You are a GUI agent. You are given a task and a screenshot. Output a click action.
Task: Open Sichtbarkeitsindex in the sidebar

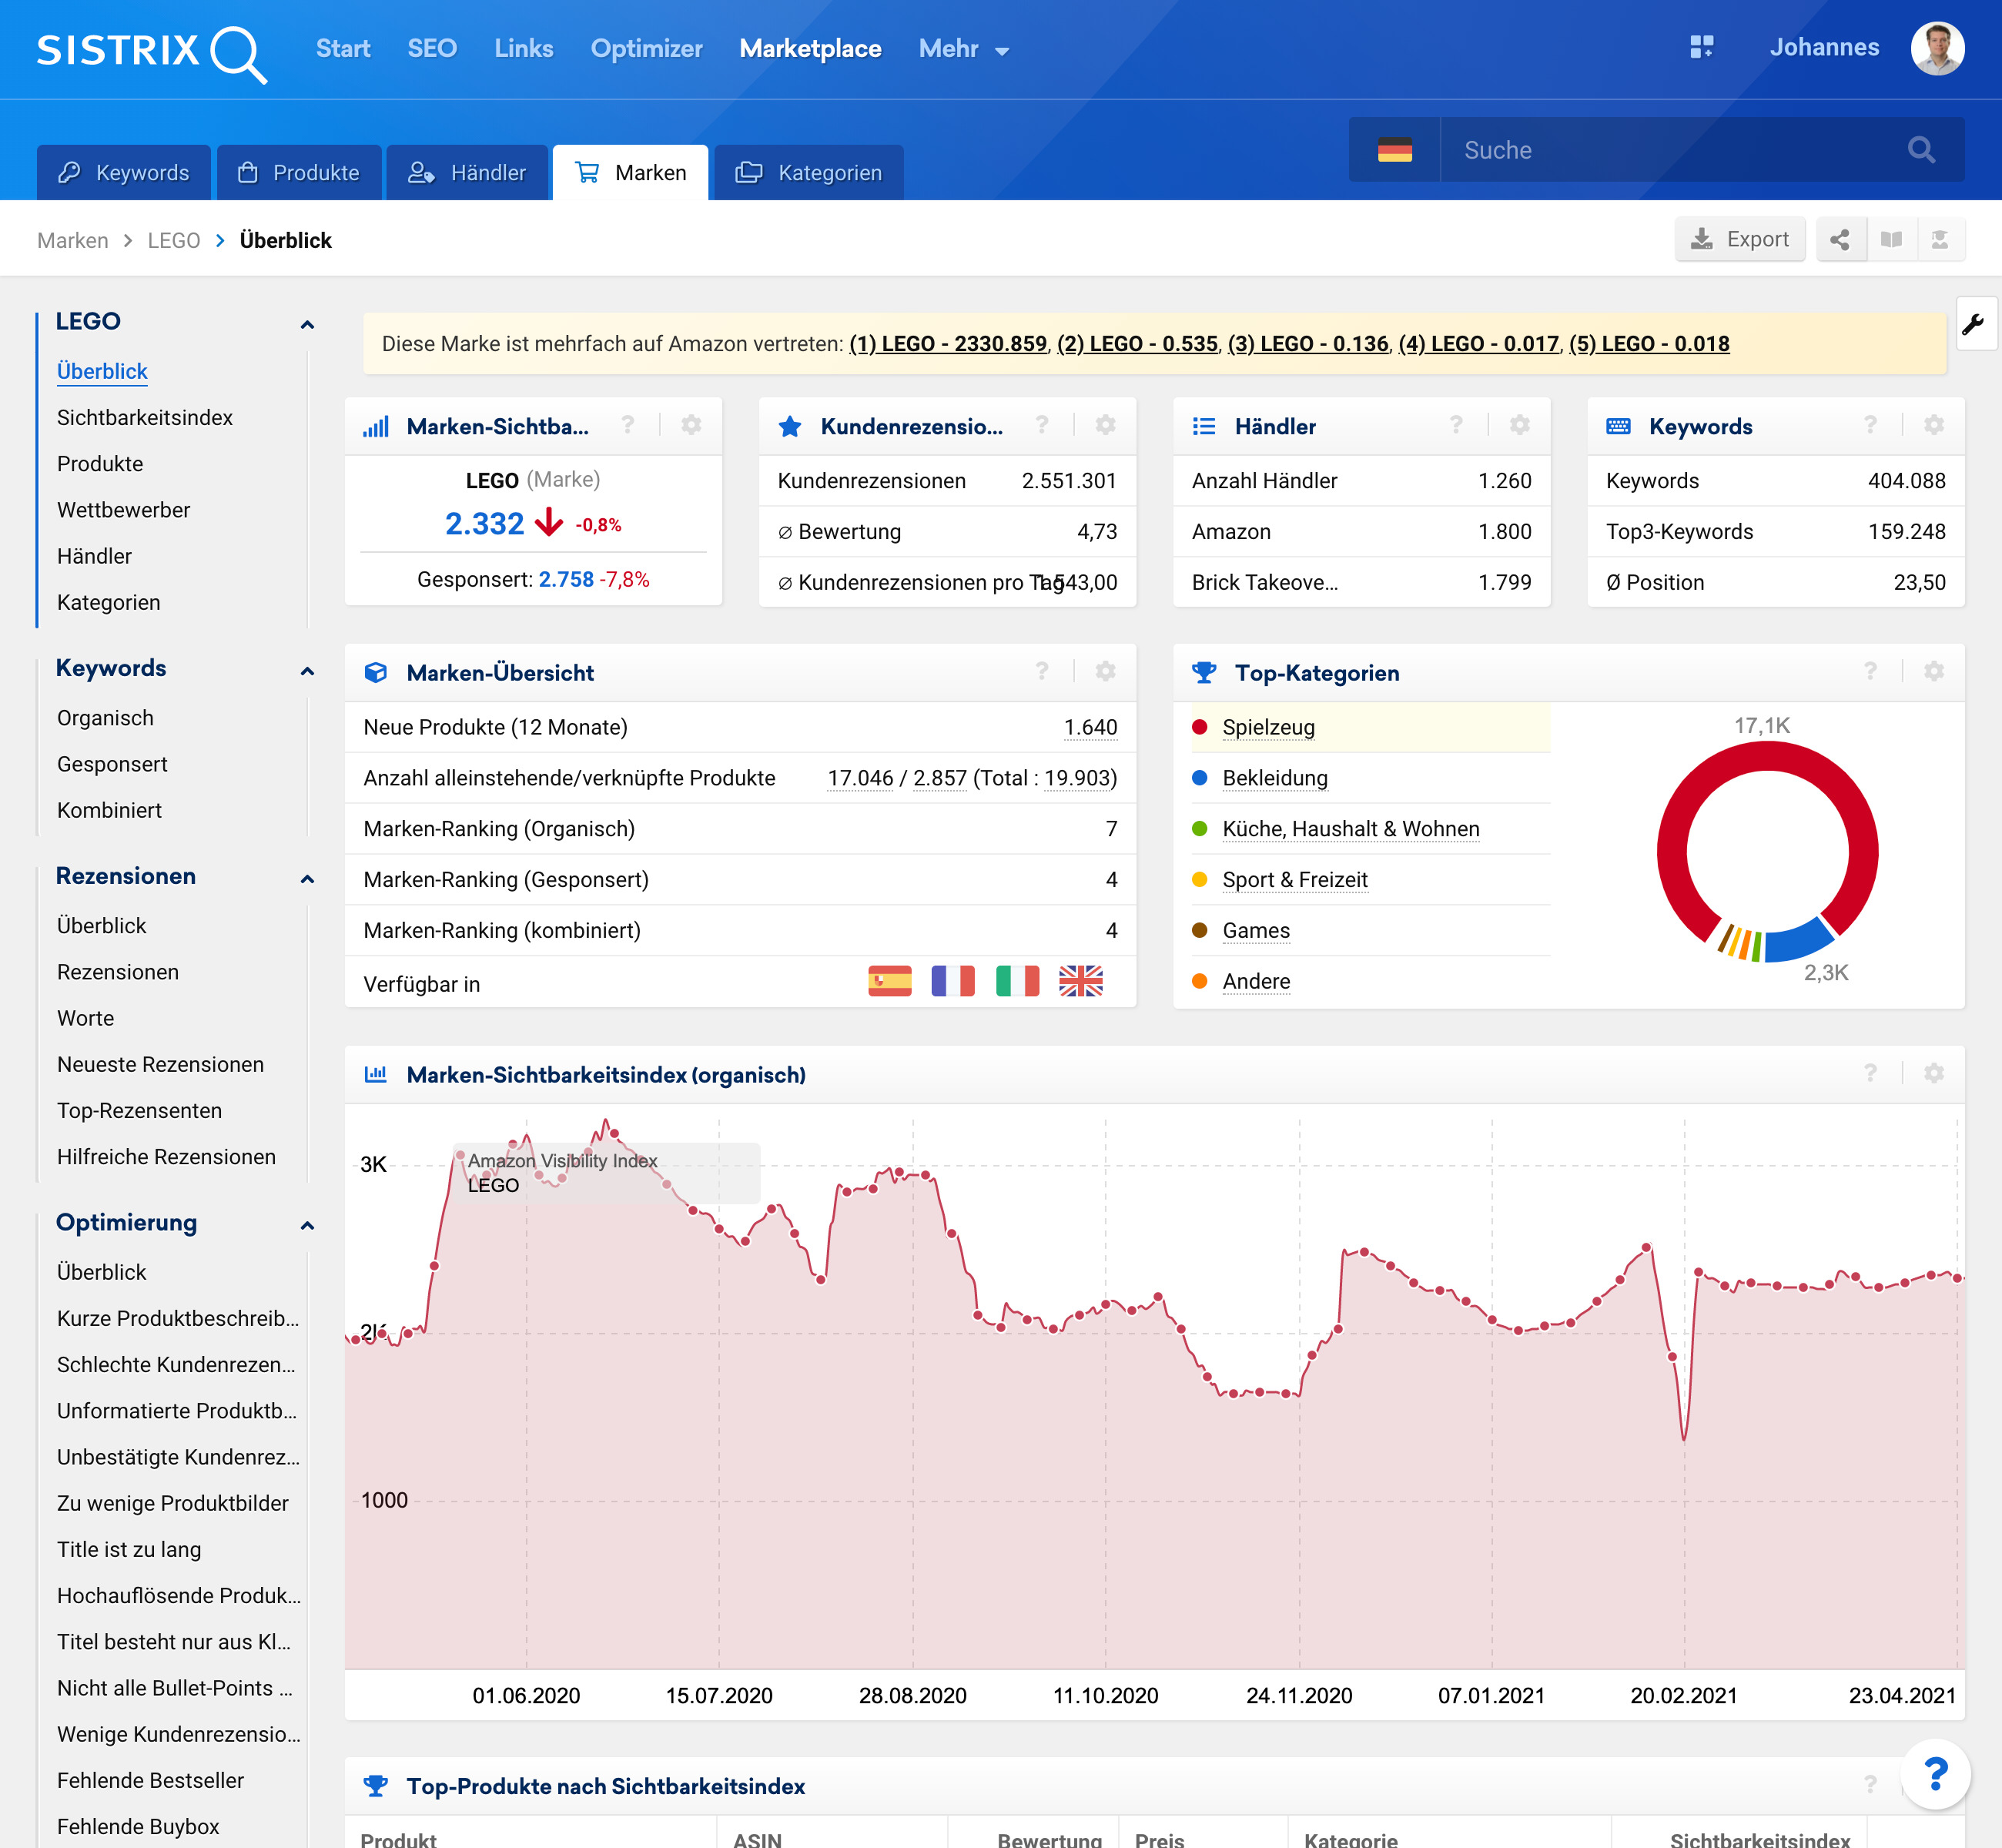(144, 417)
